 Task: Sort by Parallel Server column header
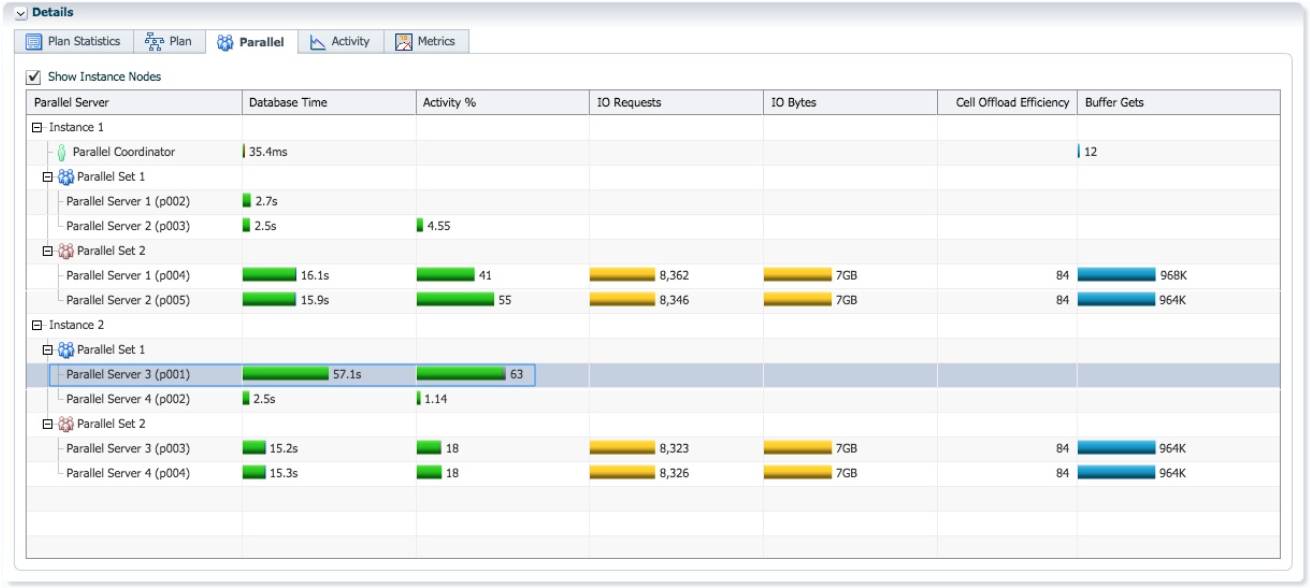click(x=134, y=103)
